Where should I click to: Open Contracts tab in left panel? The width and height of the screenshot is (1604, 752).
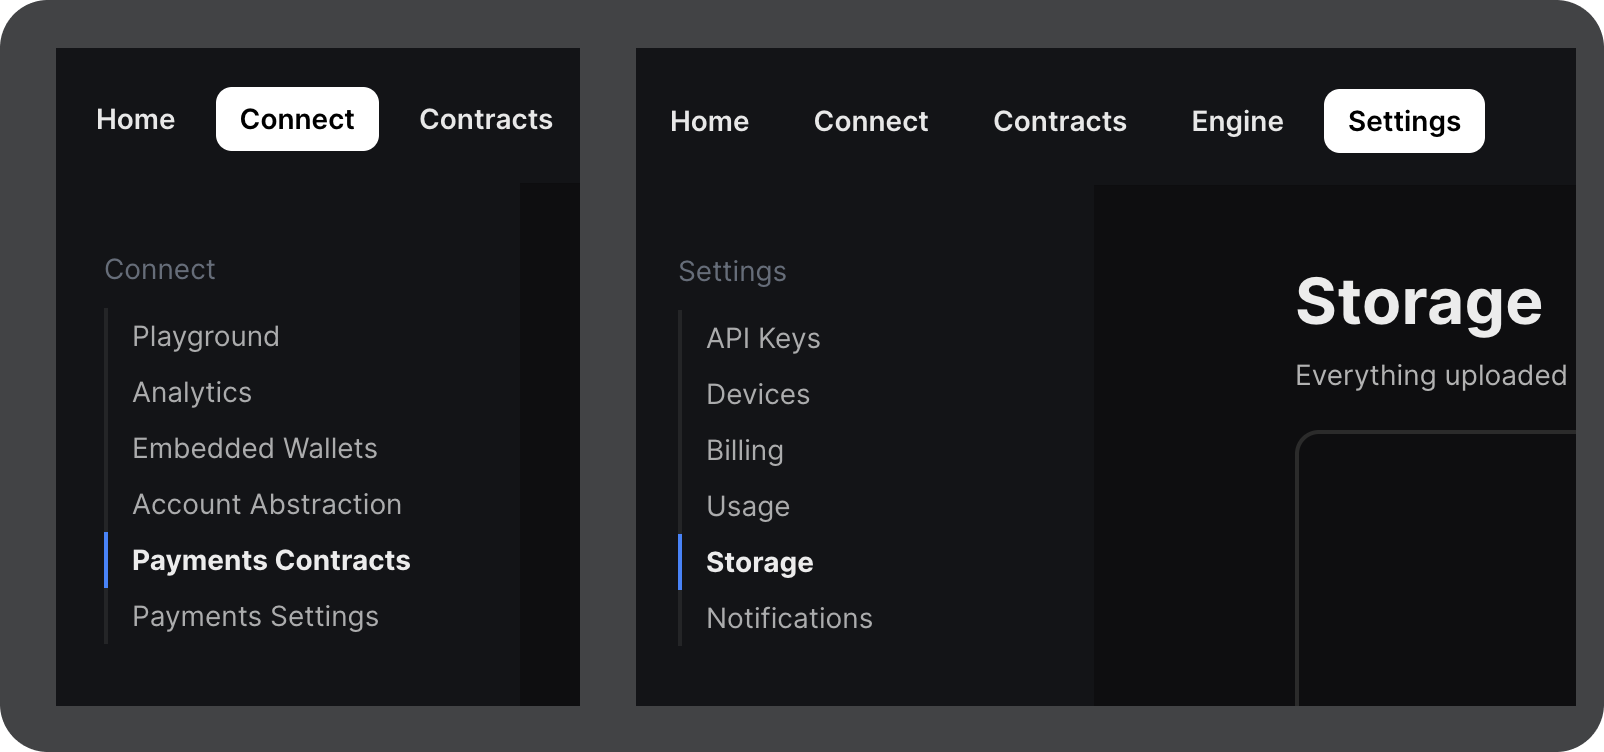486,119
